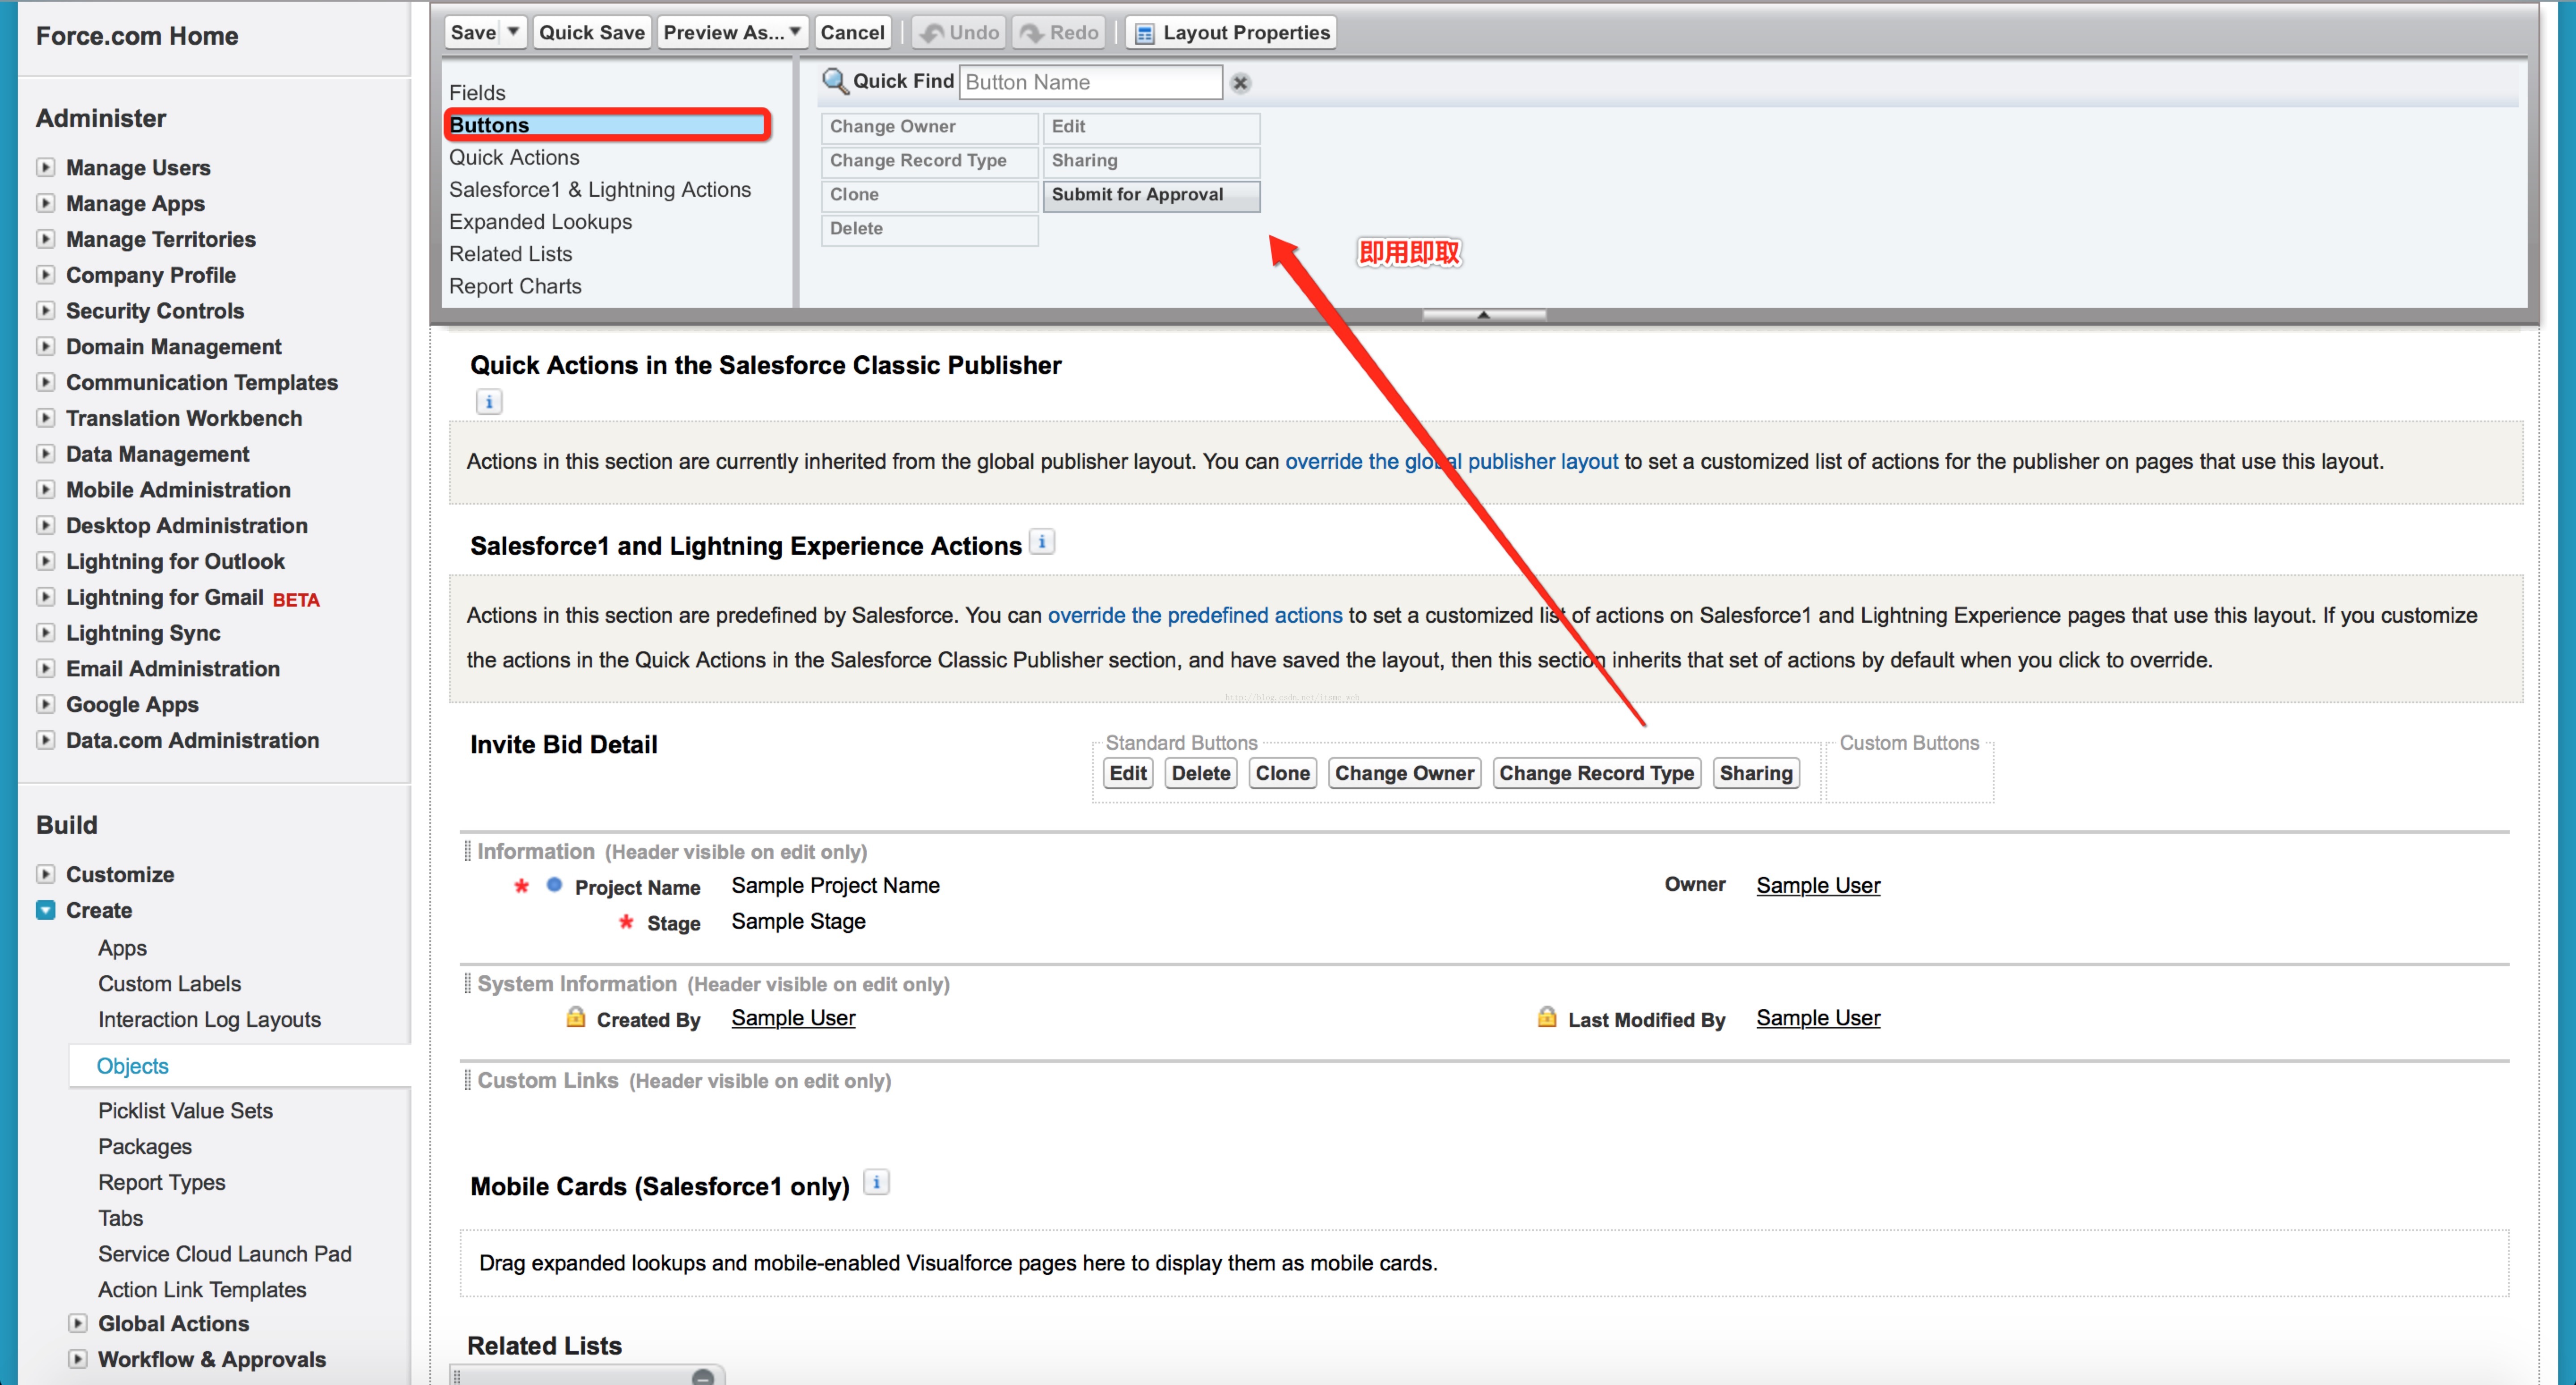Viewport: 2576px width, 1385px height.
Task: Select Buttons palette category
Action: (x=606, y=125)
